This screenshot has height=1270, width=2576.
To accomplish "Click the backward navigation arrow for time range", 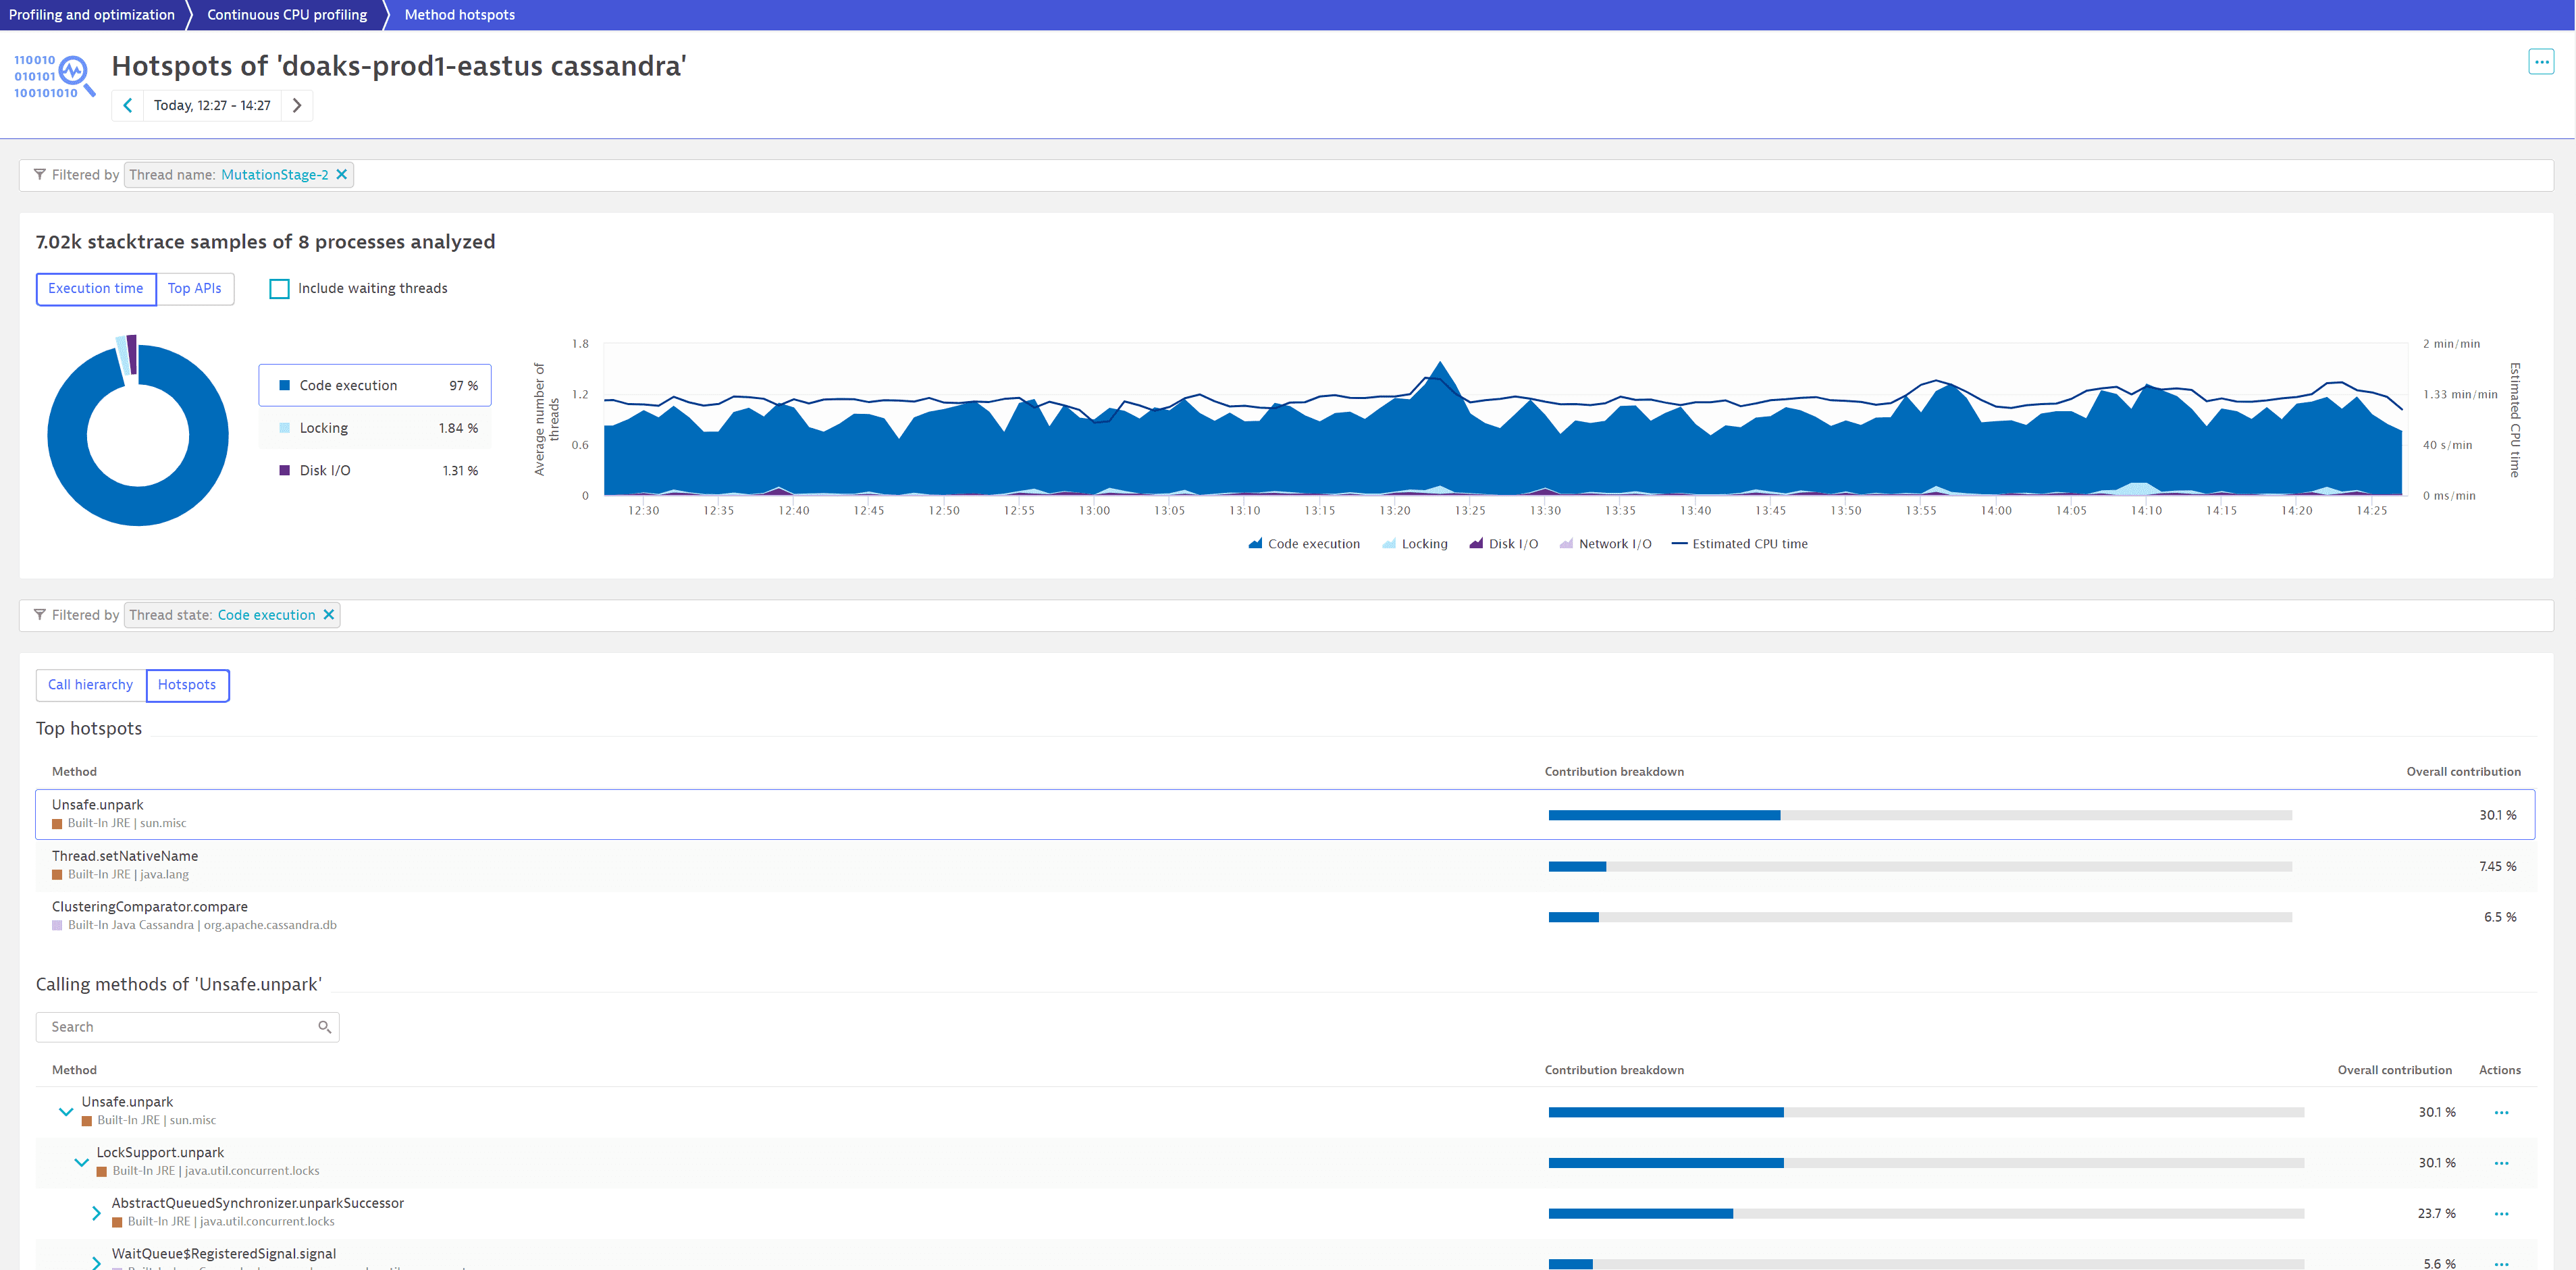I will (x=128, y=105).
